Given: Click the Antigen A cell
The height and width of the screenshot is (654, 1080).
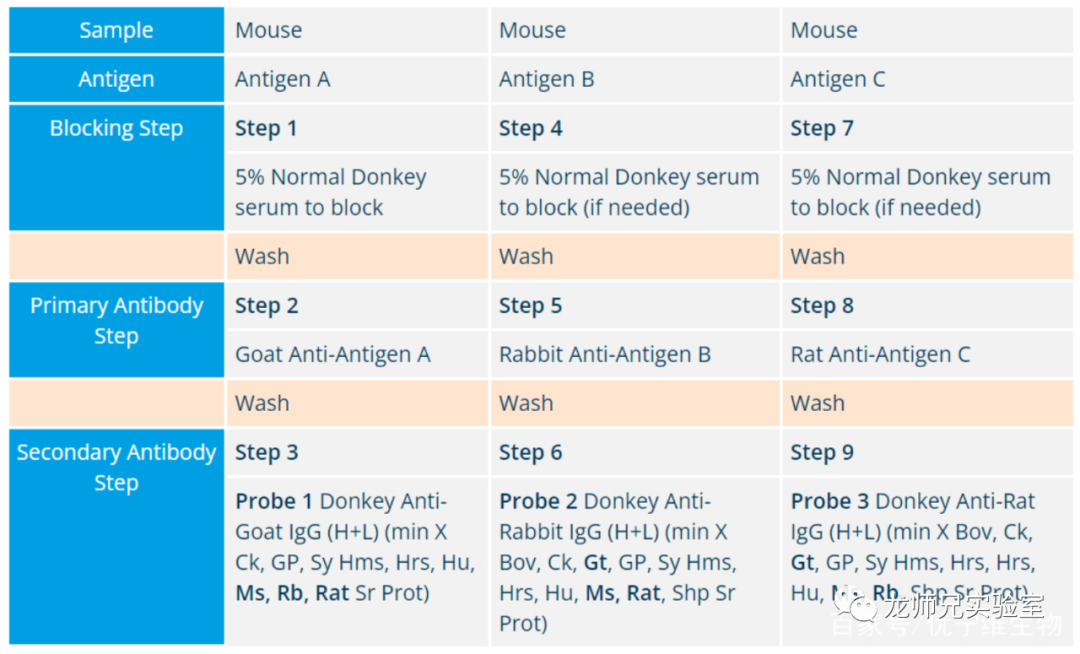Looking at the screenshot, I should pyautogui.click(x=282, y=79).
